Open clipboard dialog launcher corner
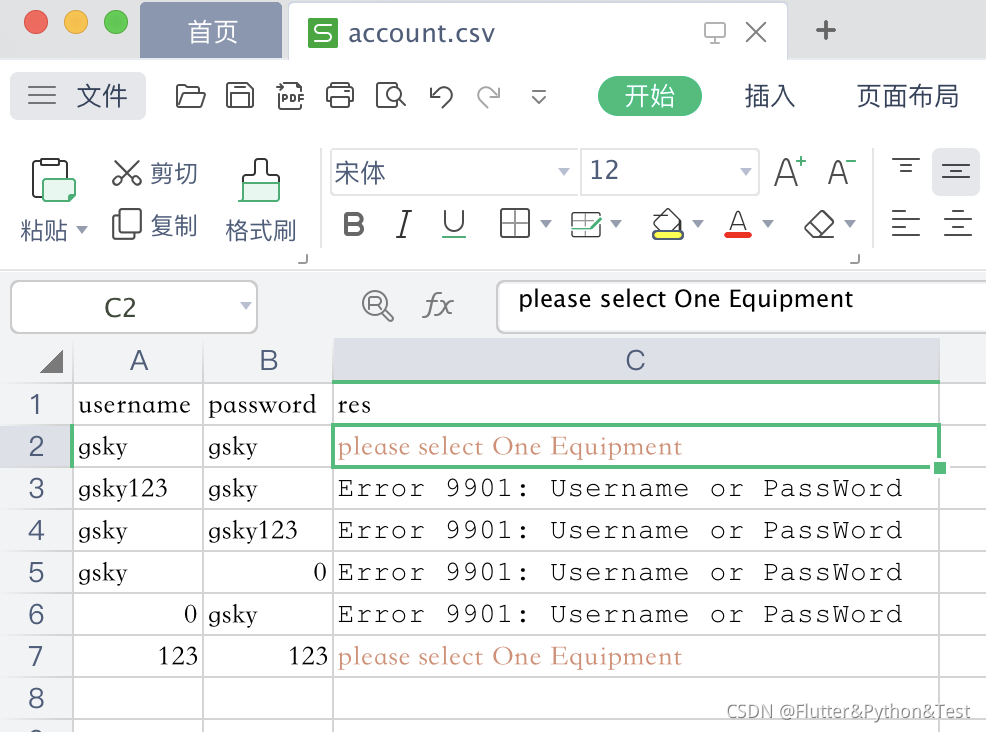 (x=303, y=258)
